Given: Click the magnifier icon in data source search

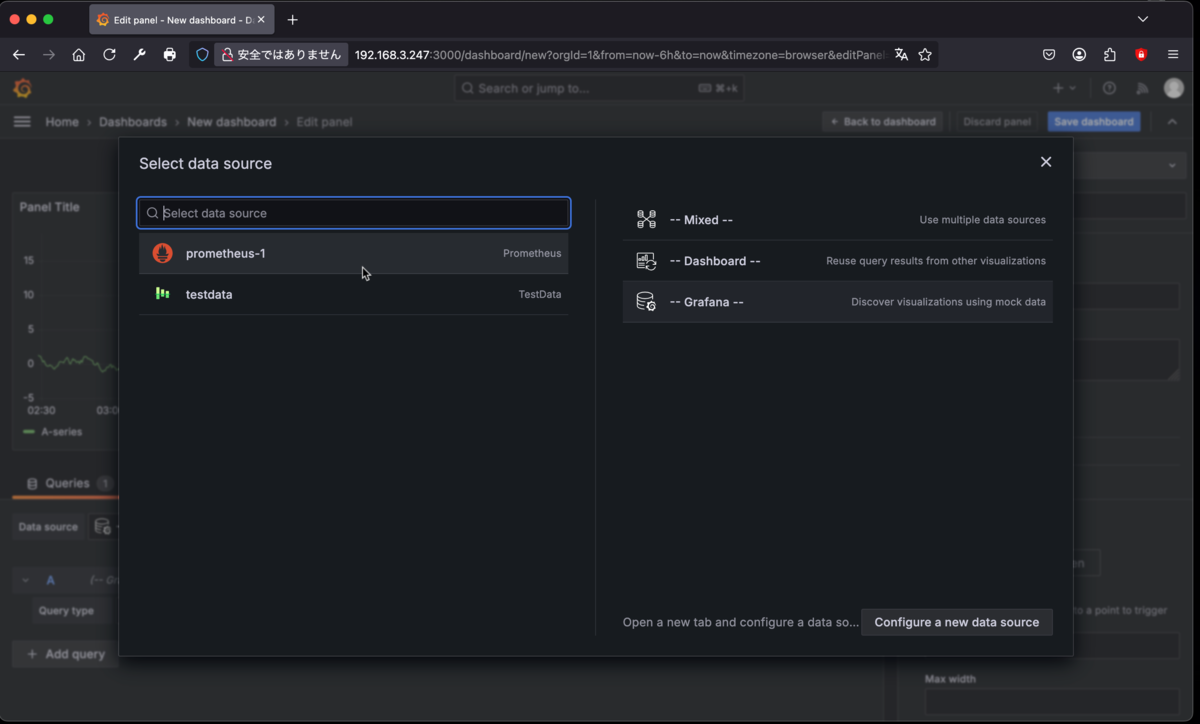Looking at the screenshot, I should pyautogui.click(x=152, y=213).
